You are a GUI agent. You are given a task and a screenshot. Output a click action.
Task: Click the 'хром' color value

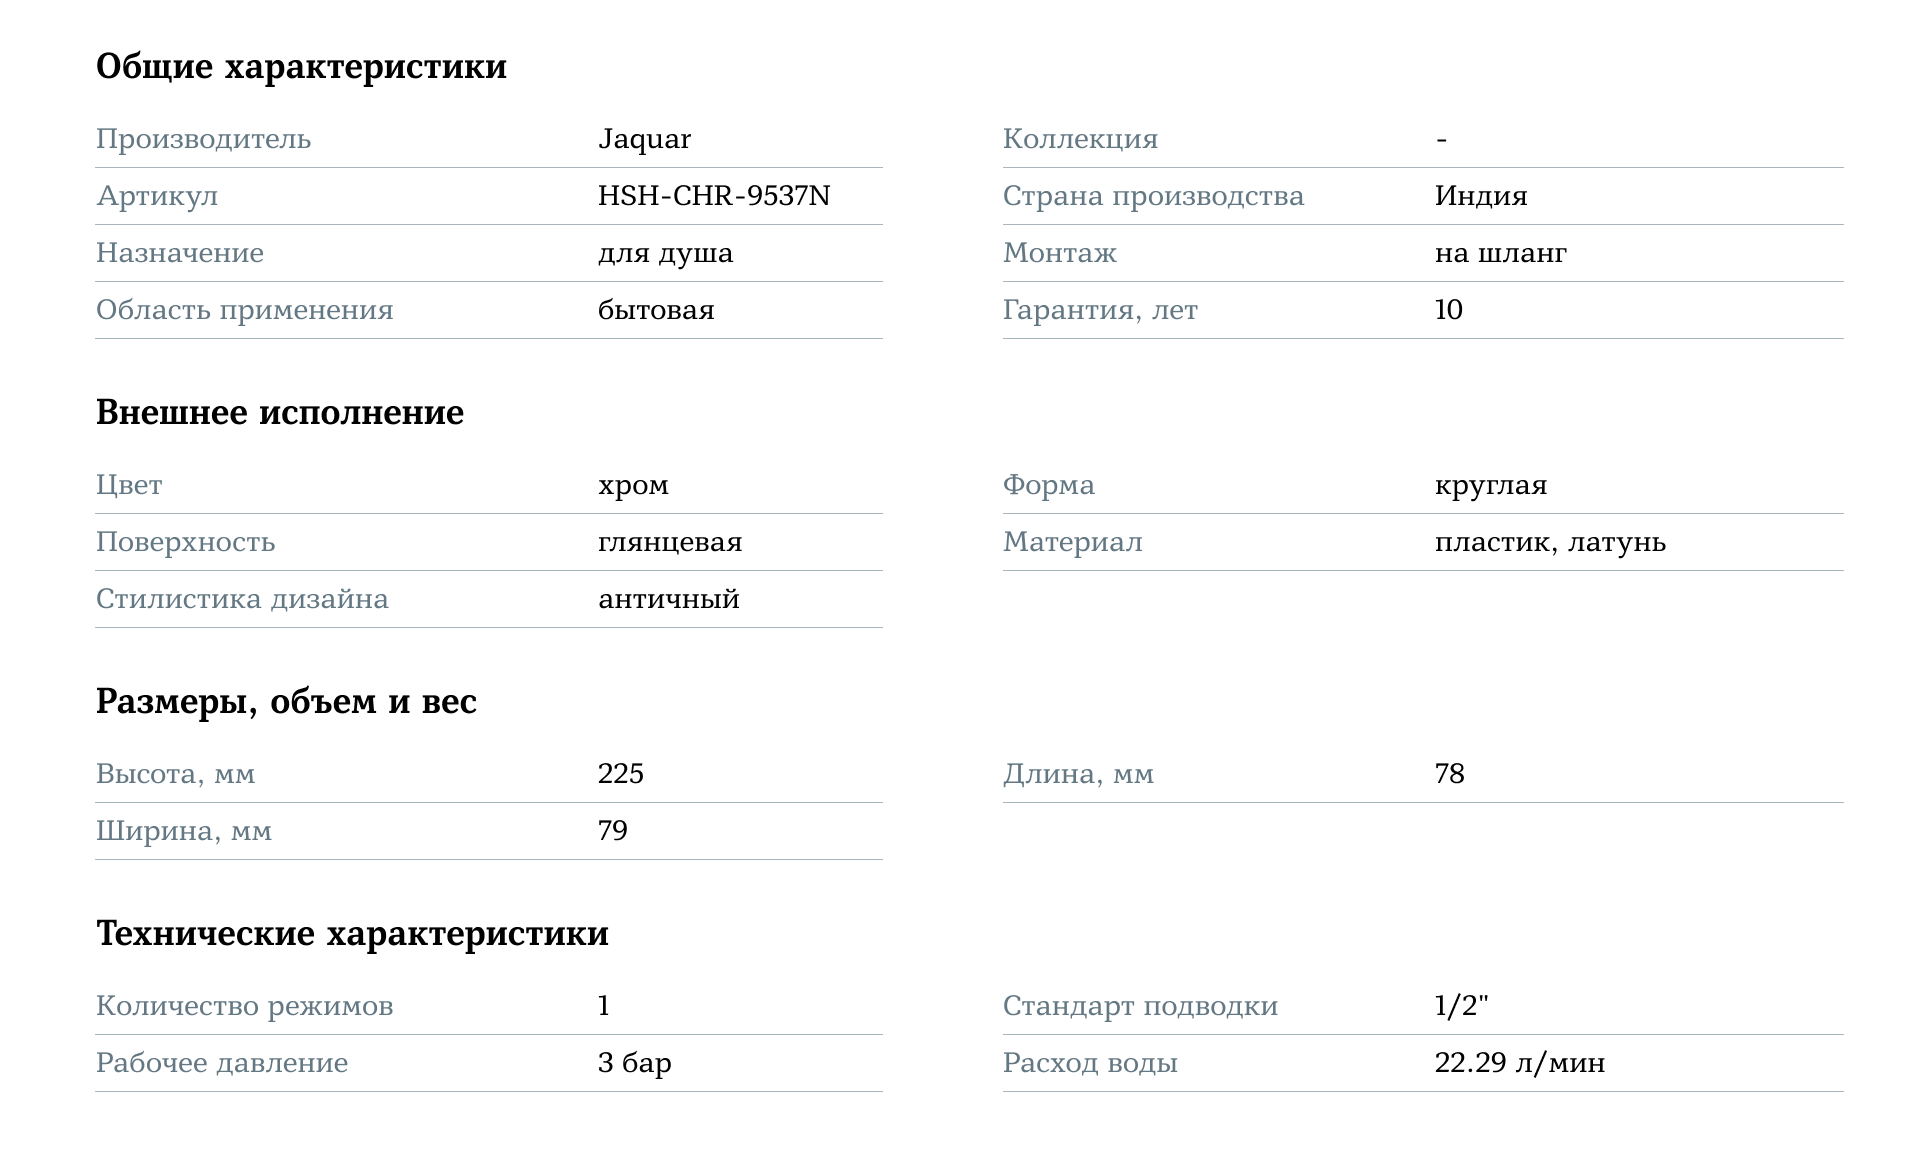[633, 485]
